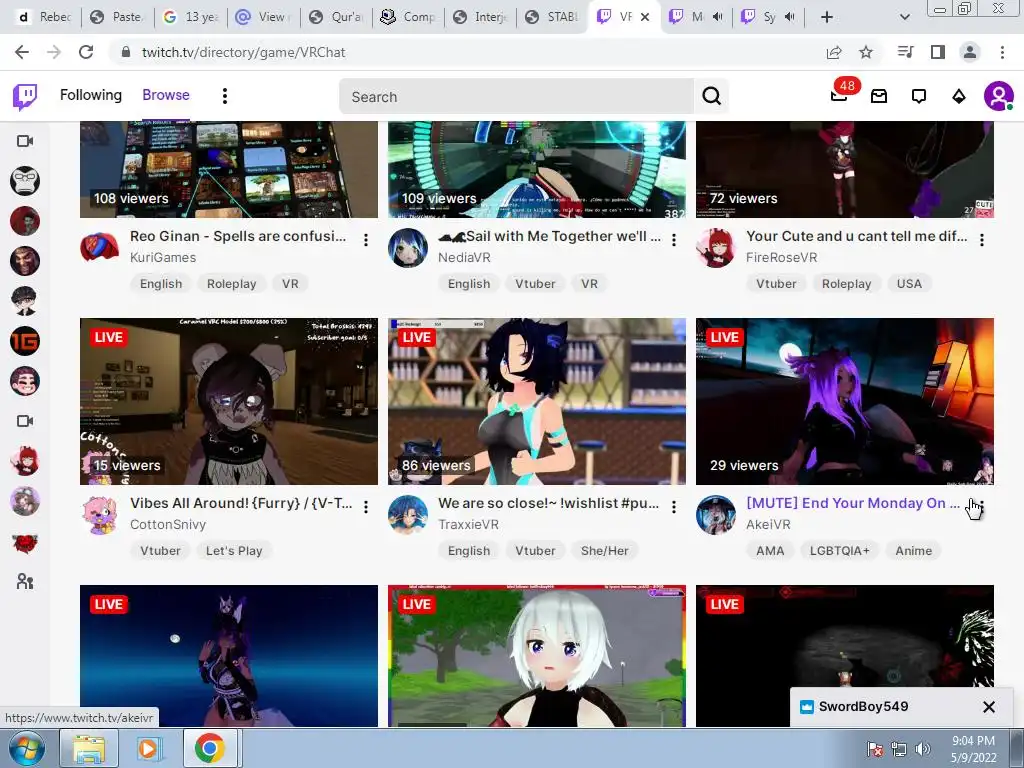Open the Twitch inbox icon

tap(879, 97)
